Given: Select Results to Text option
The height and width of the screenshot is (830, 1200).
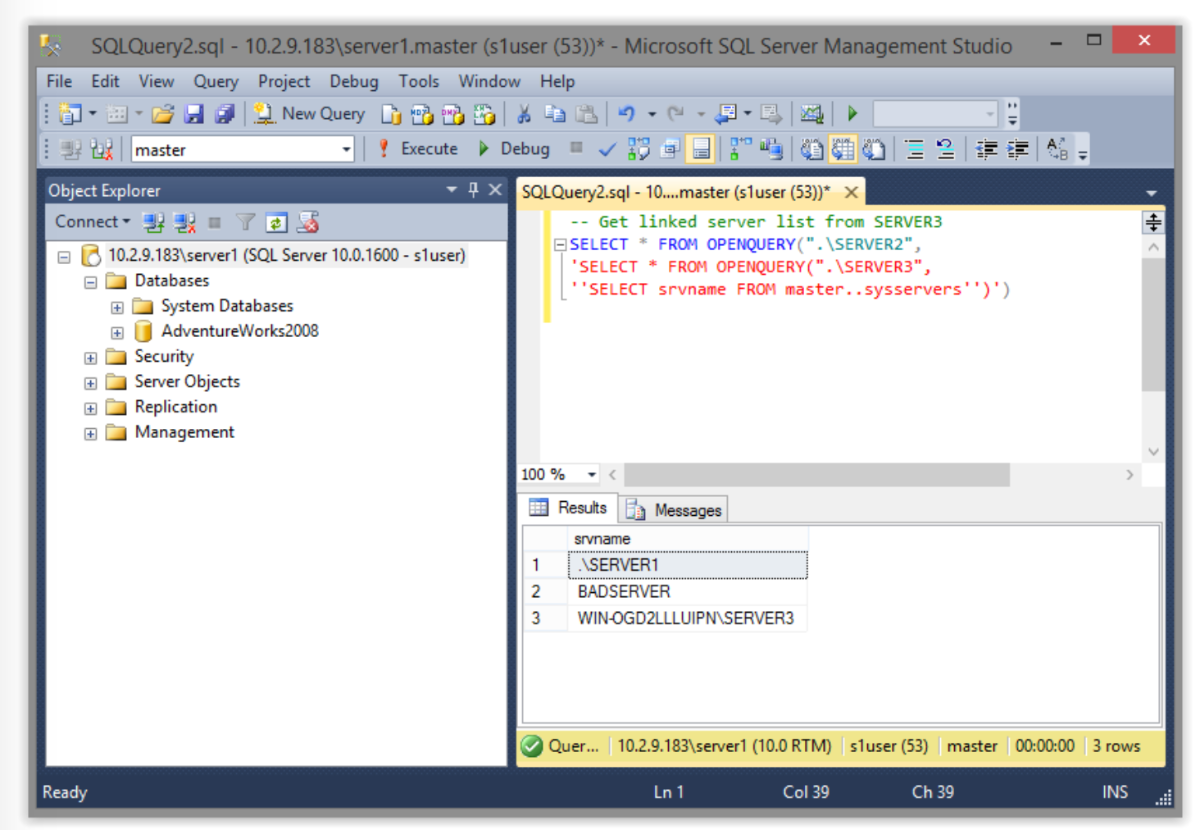Looking at the screenshot, I should point(811,150).
